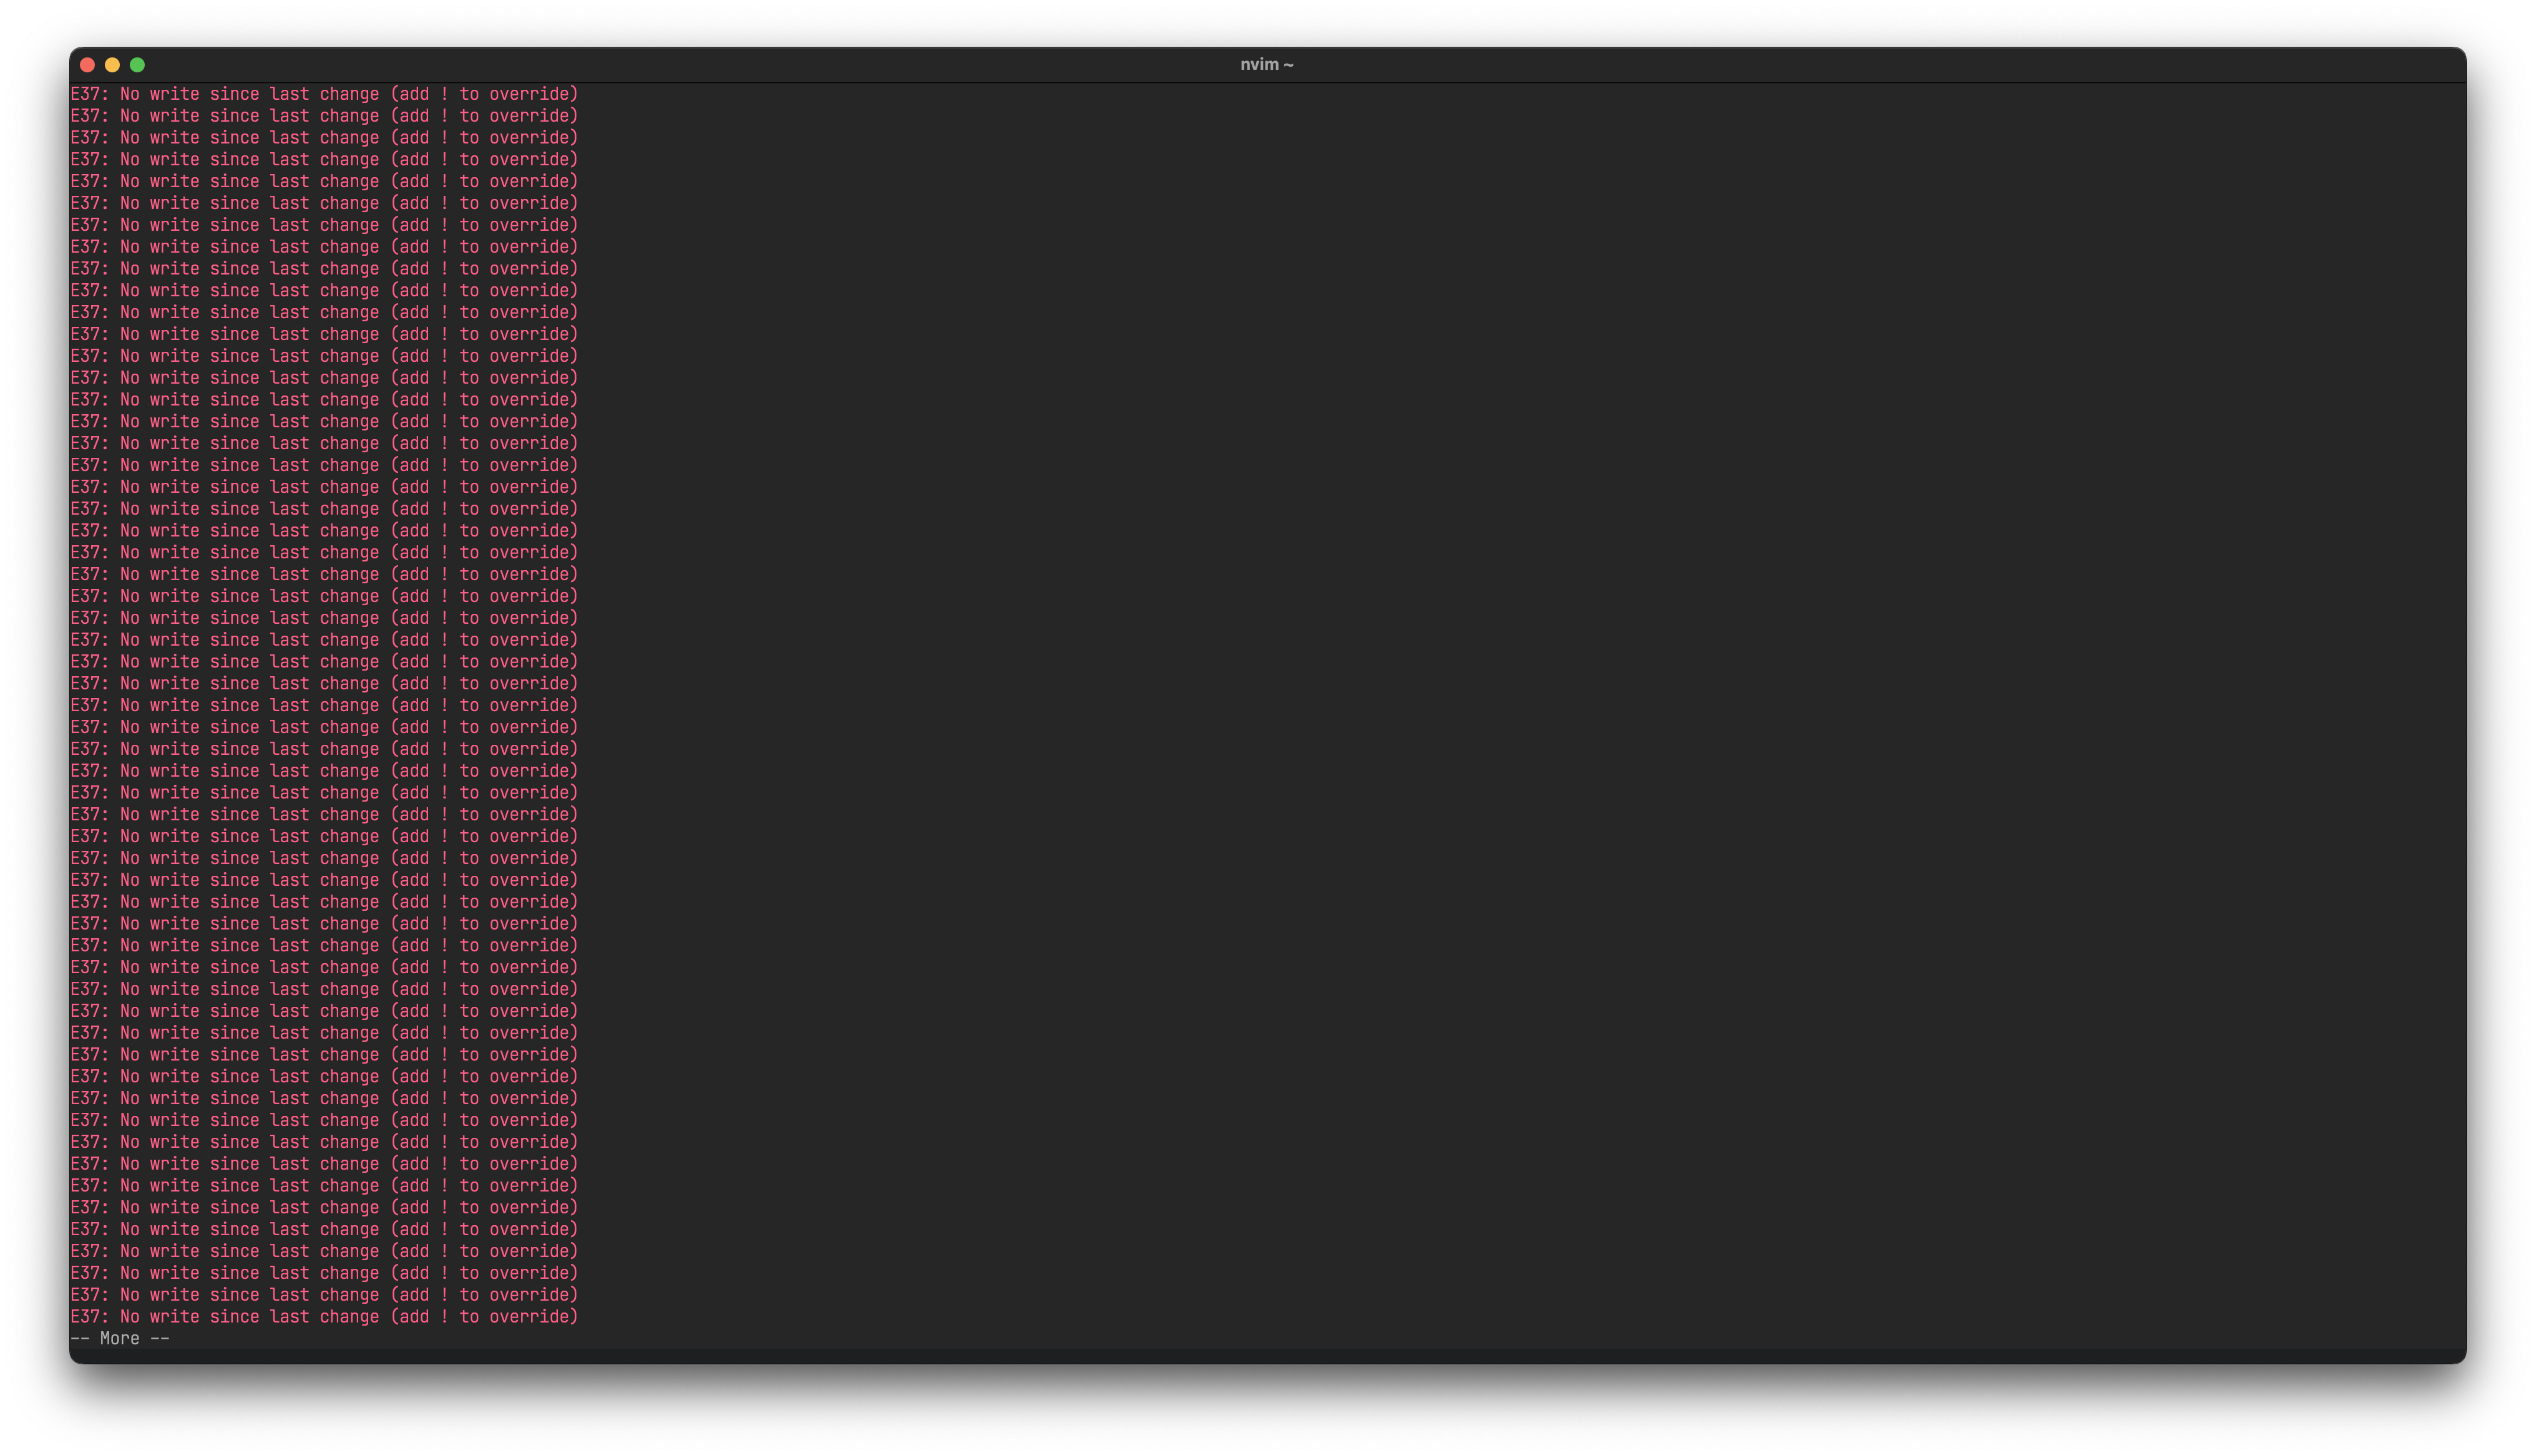Click "change" in the last error line

pyautogui.click(x=349, y=1316)
